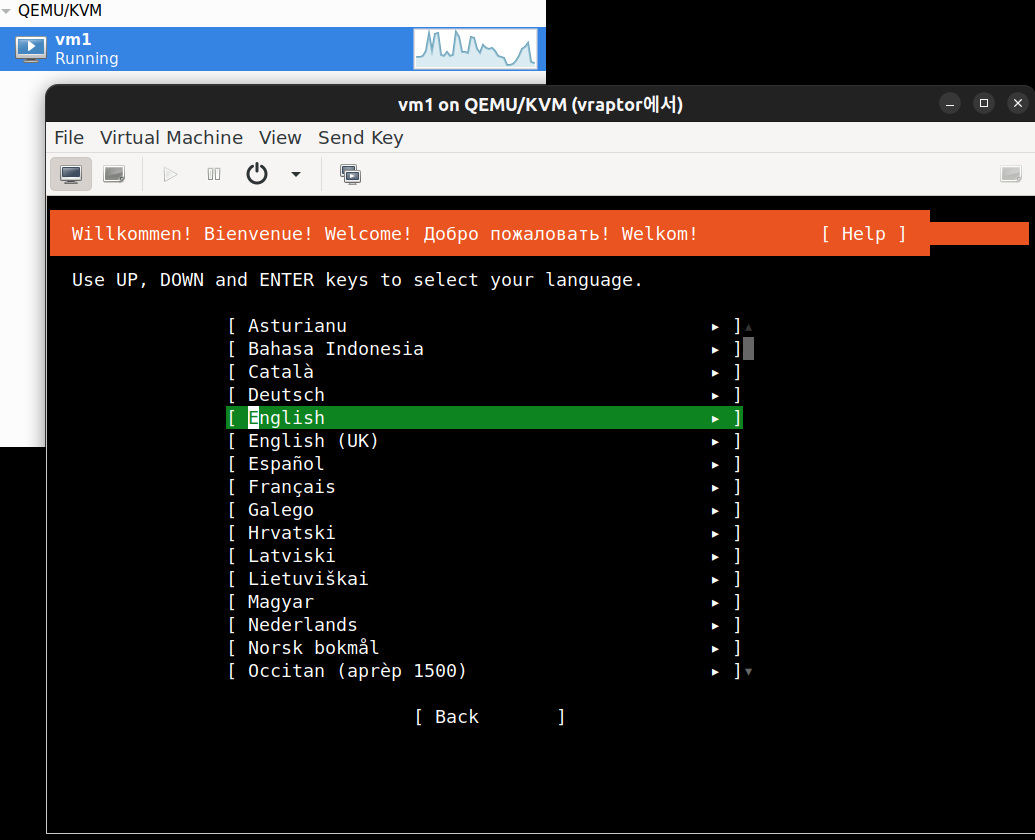The width and height of the screenshot is (1035, 840).
Task: Select the Latviski language
Action: click(484, 556)
